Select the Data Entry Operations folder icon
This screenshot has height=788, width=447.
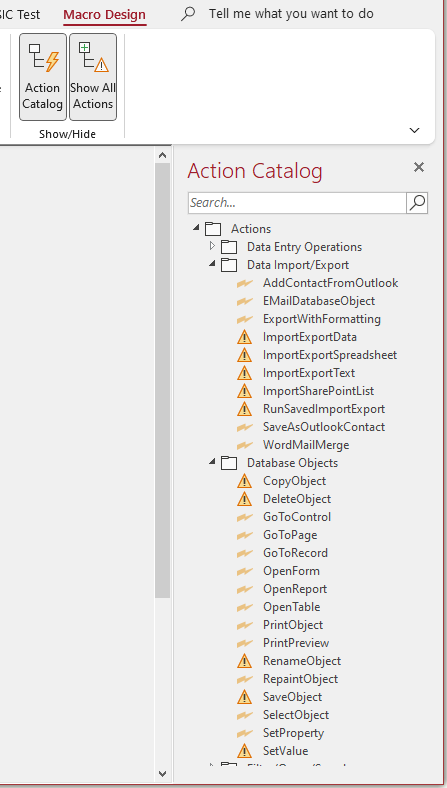(229, 247)
